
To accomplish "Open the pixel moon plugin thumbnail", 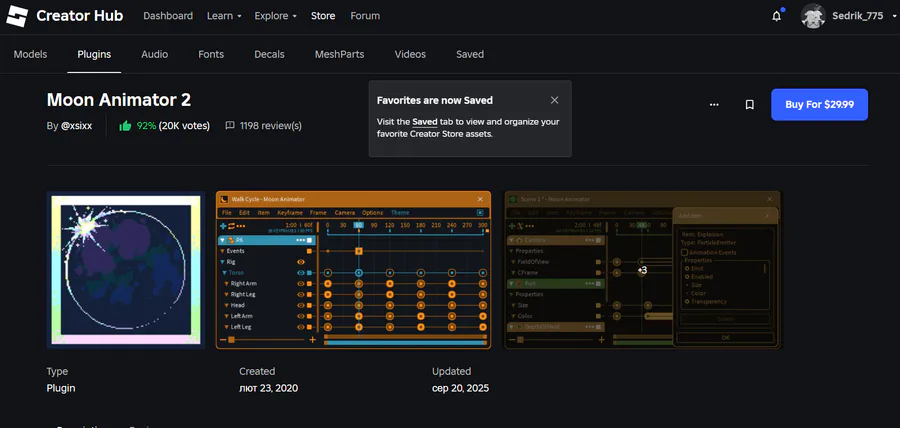I will pos(126,270).
